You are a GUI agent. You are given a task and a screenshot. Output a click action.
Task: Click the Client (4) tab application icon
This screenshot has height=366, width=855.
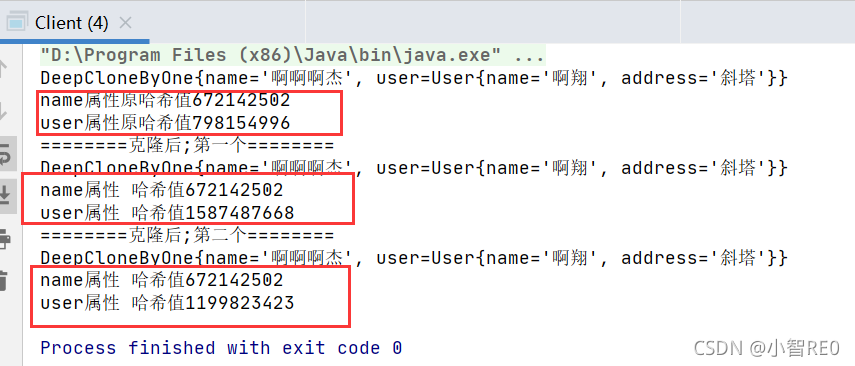(x=16, y=23)
